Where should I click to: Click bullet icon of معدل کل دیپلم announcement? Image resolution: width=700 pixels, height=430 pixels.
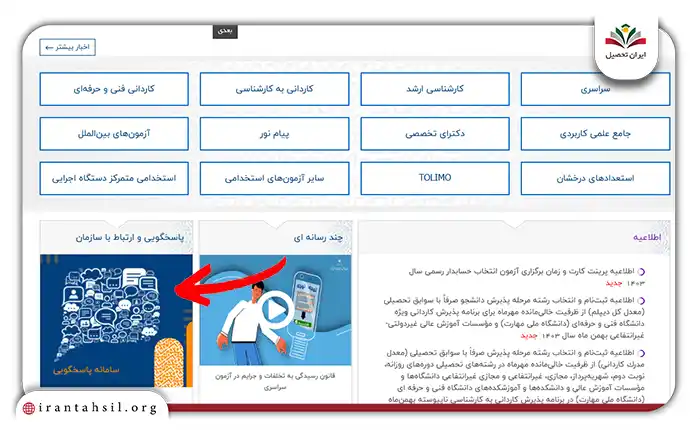pyautogui.click(x=642, y=300)
